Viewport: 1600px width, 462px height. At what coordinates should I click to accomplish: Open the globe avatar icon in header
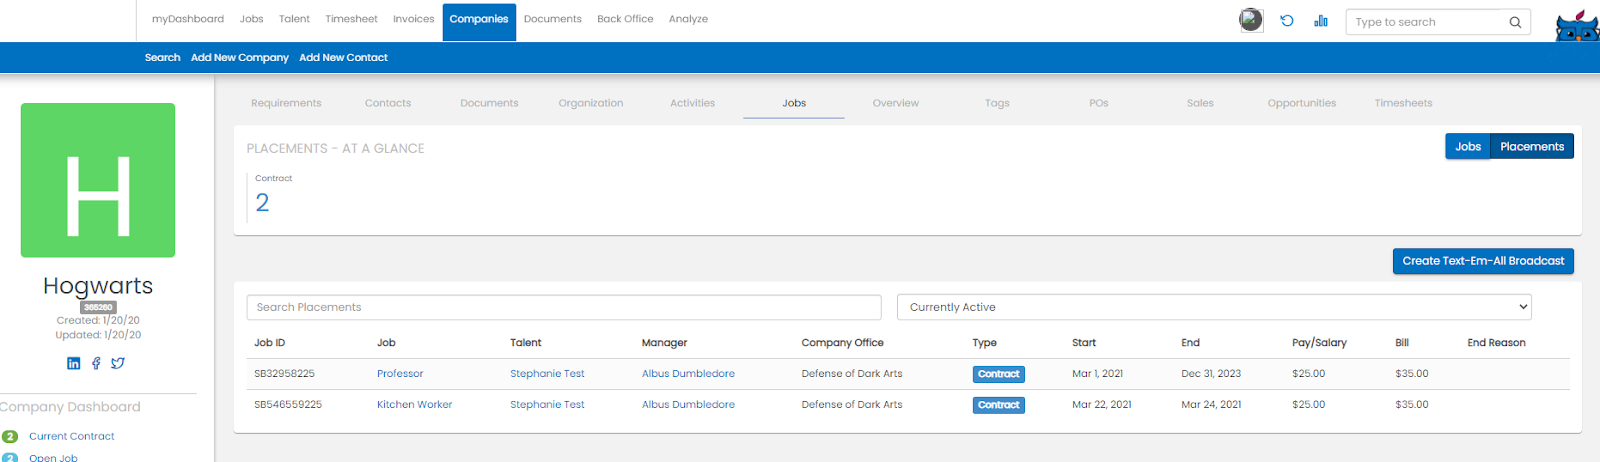pyautogui.click(x=1251, y=20)
